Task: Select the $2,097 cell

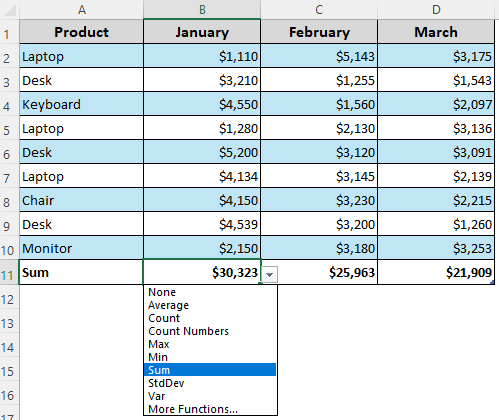Action: (x=436, y=104)
